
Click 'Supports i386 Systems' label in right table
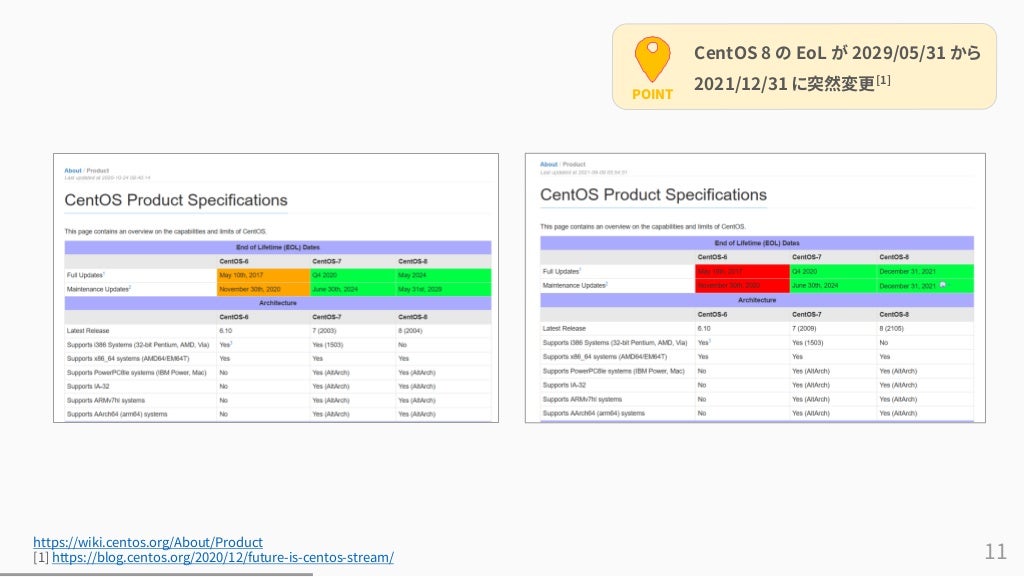(615, 343)
